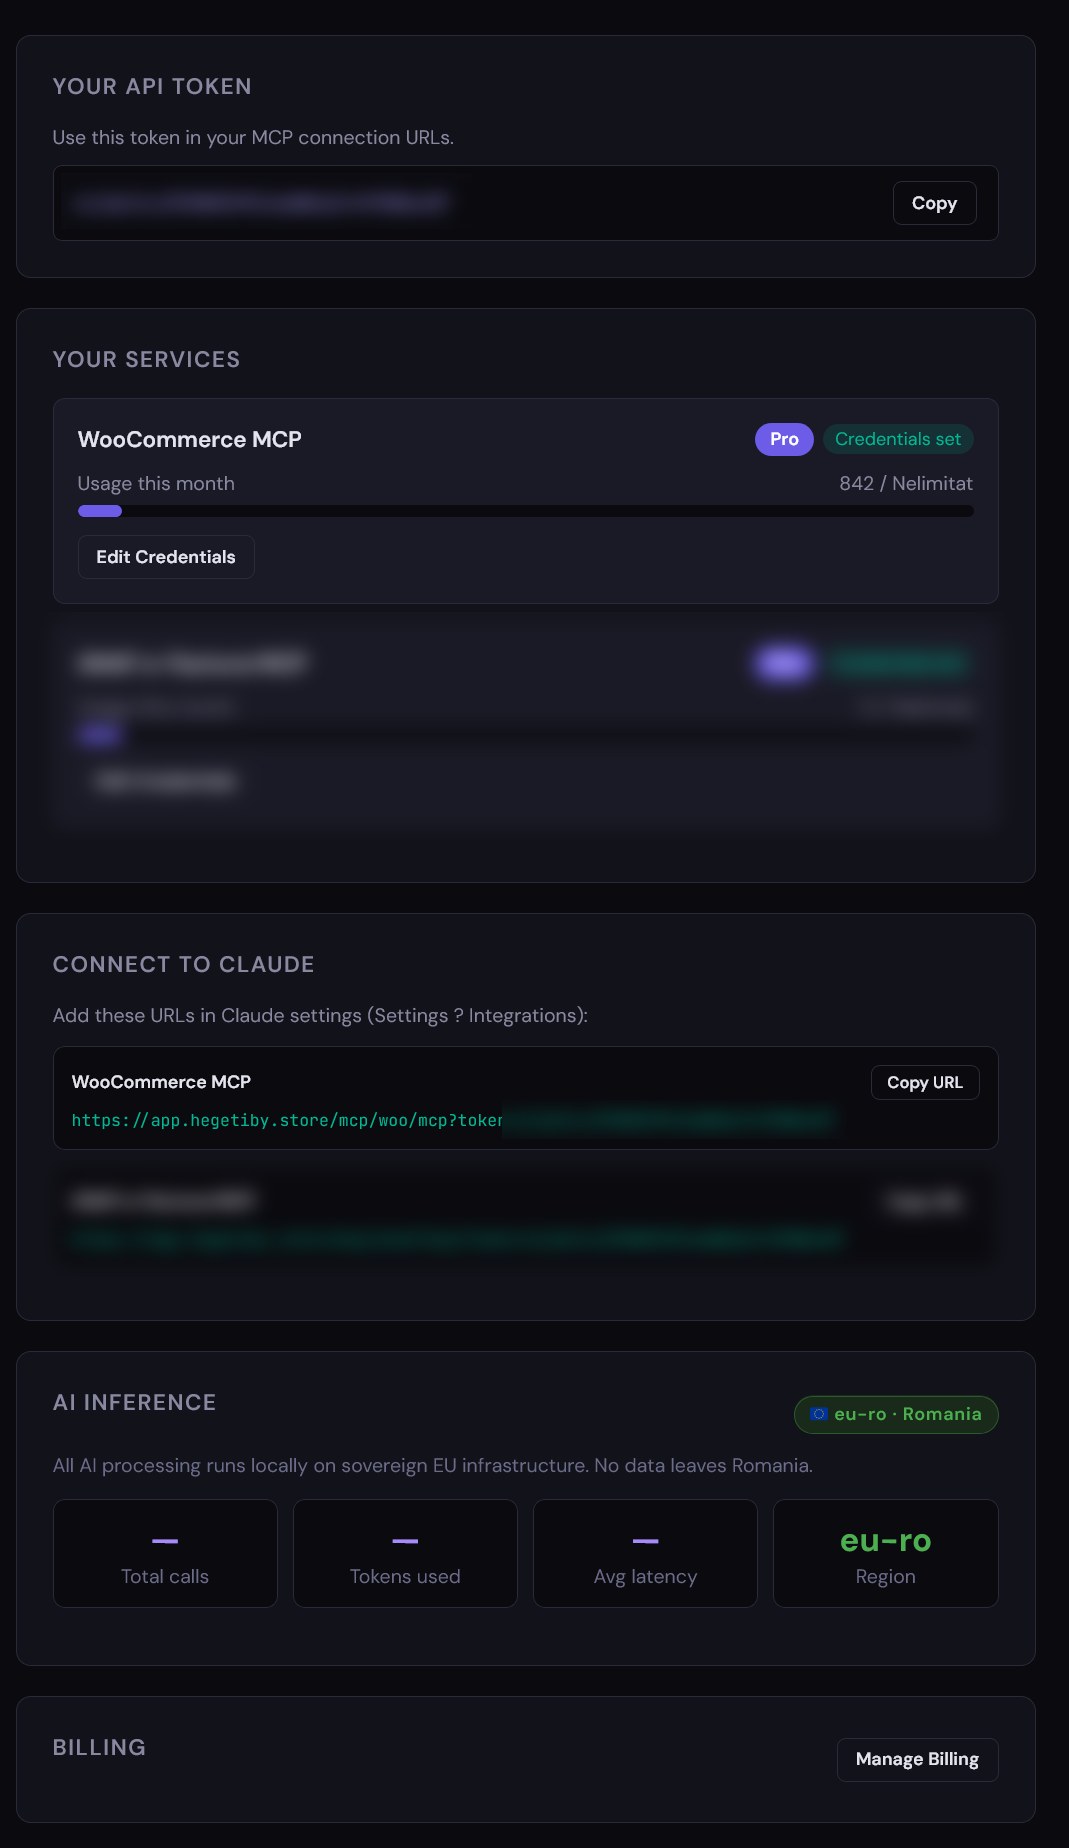Copy the WooCommerce MCP connection URL
Screen dimensions: 1069x1848
pyautogui.click(x=924, y=1082)
